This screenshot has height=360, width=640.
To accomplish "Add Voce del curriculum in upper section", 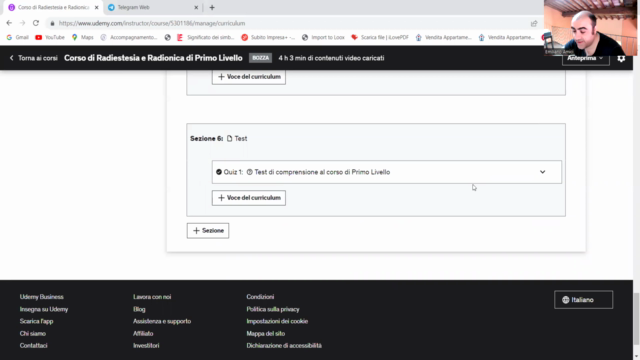I will point(249,77).
